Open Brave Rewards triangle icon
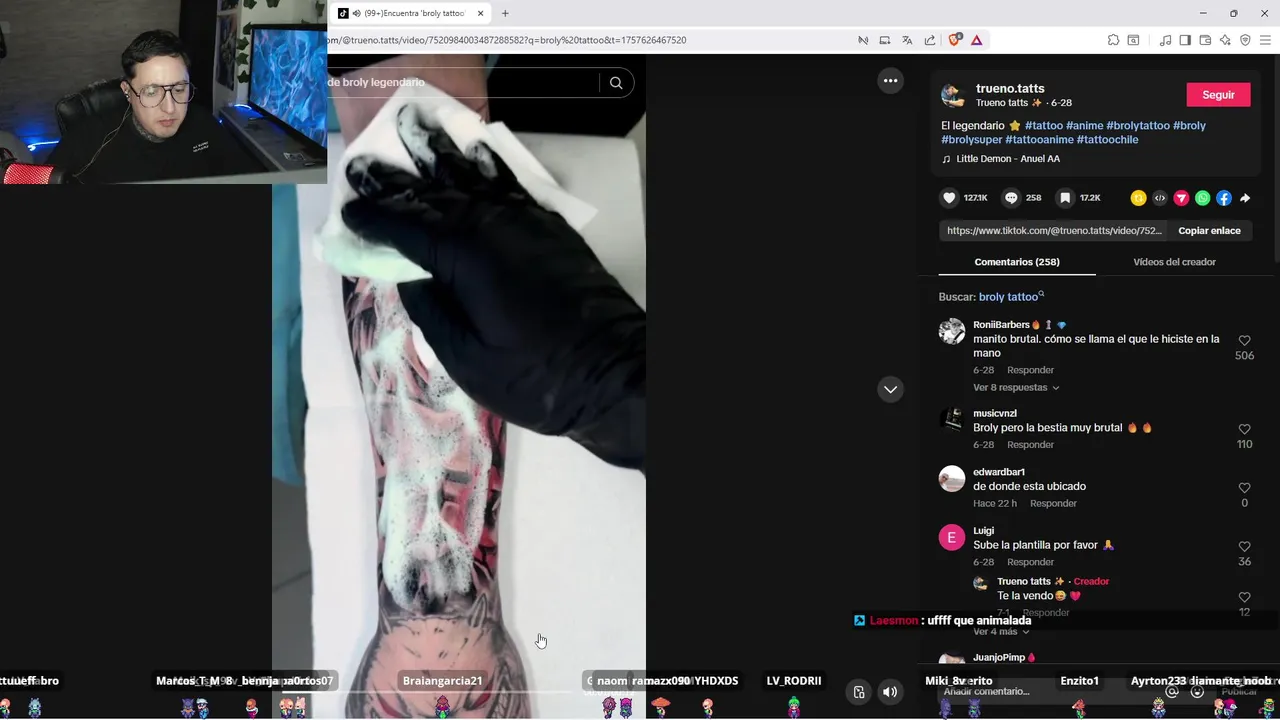This screenshot has height=720, width=1280. [976, 40]
